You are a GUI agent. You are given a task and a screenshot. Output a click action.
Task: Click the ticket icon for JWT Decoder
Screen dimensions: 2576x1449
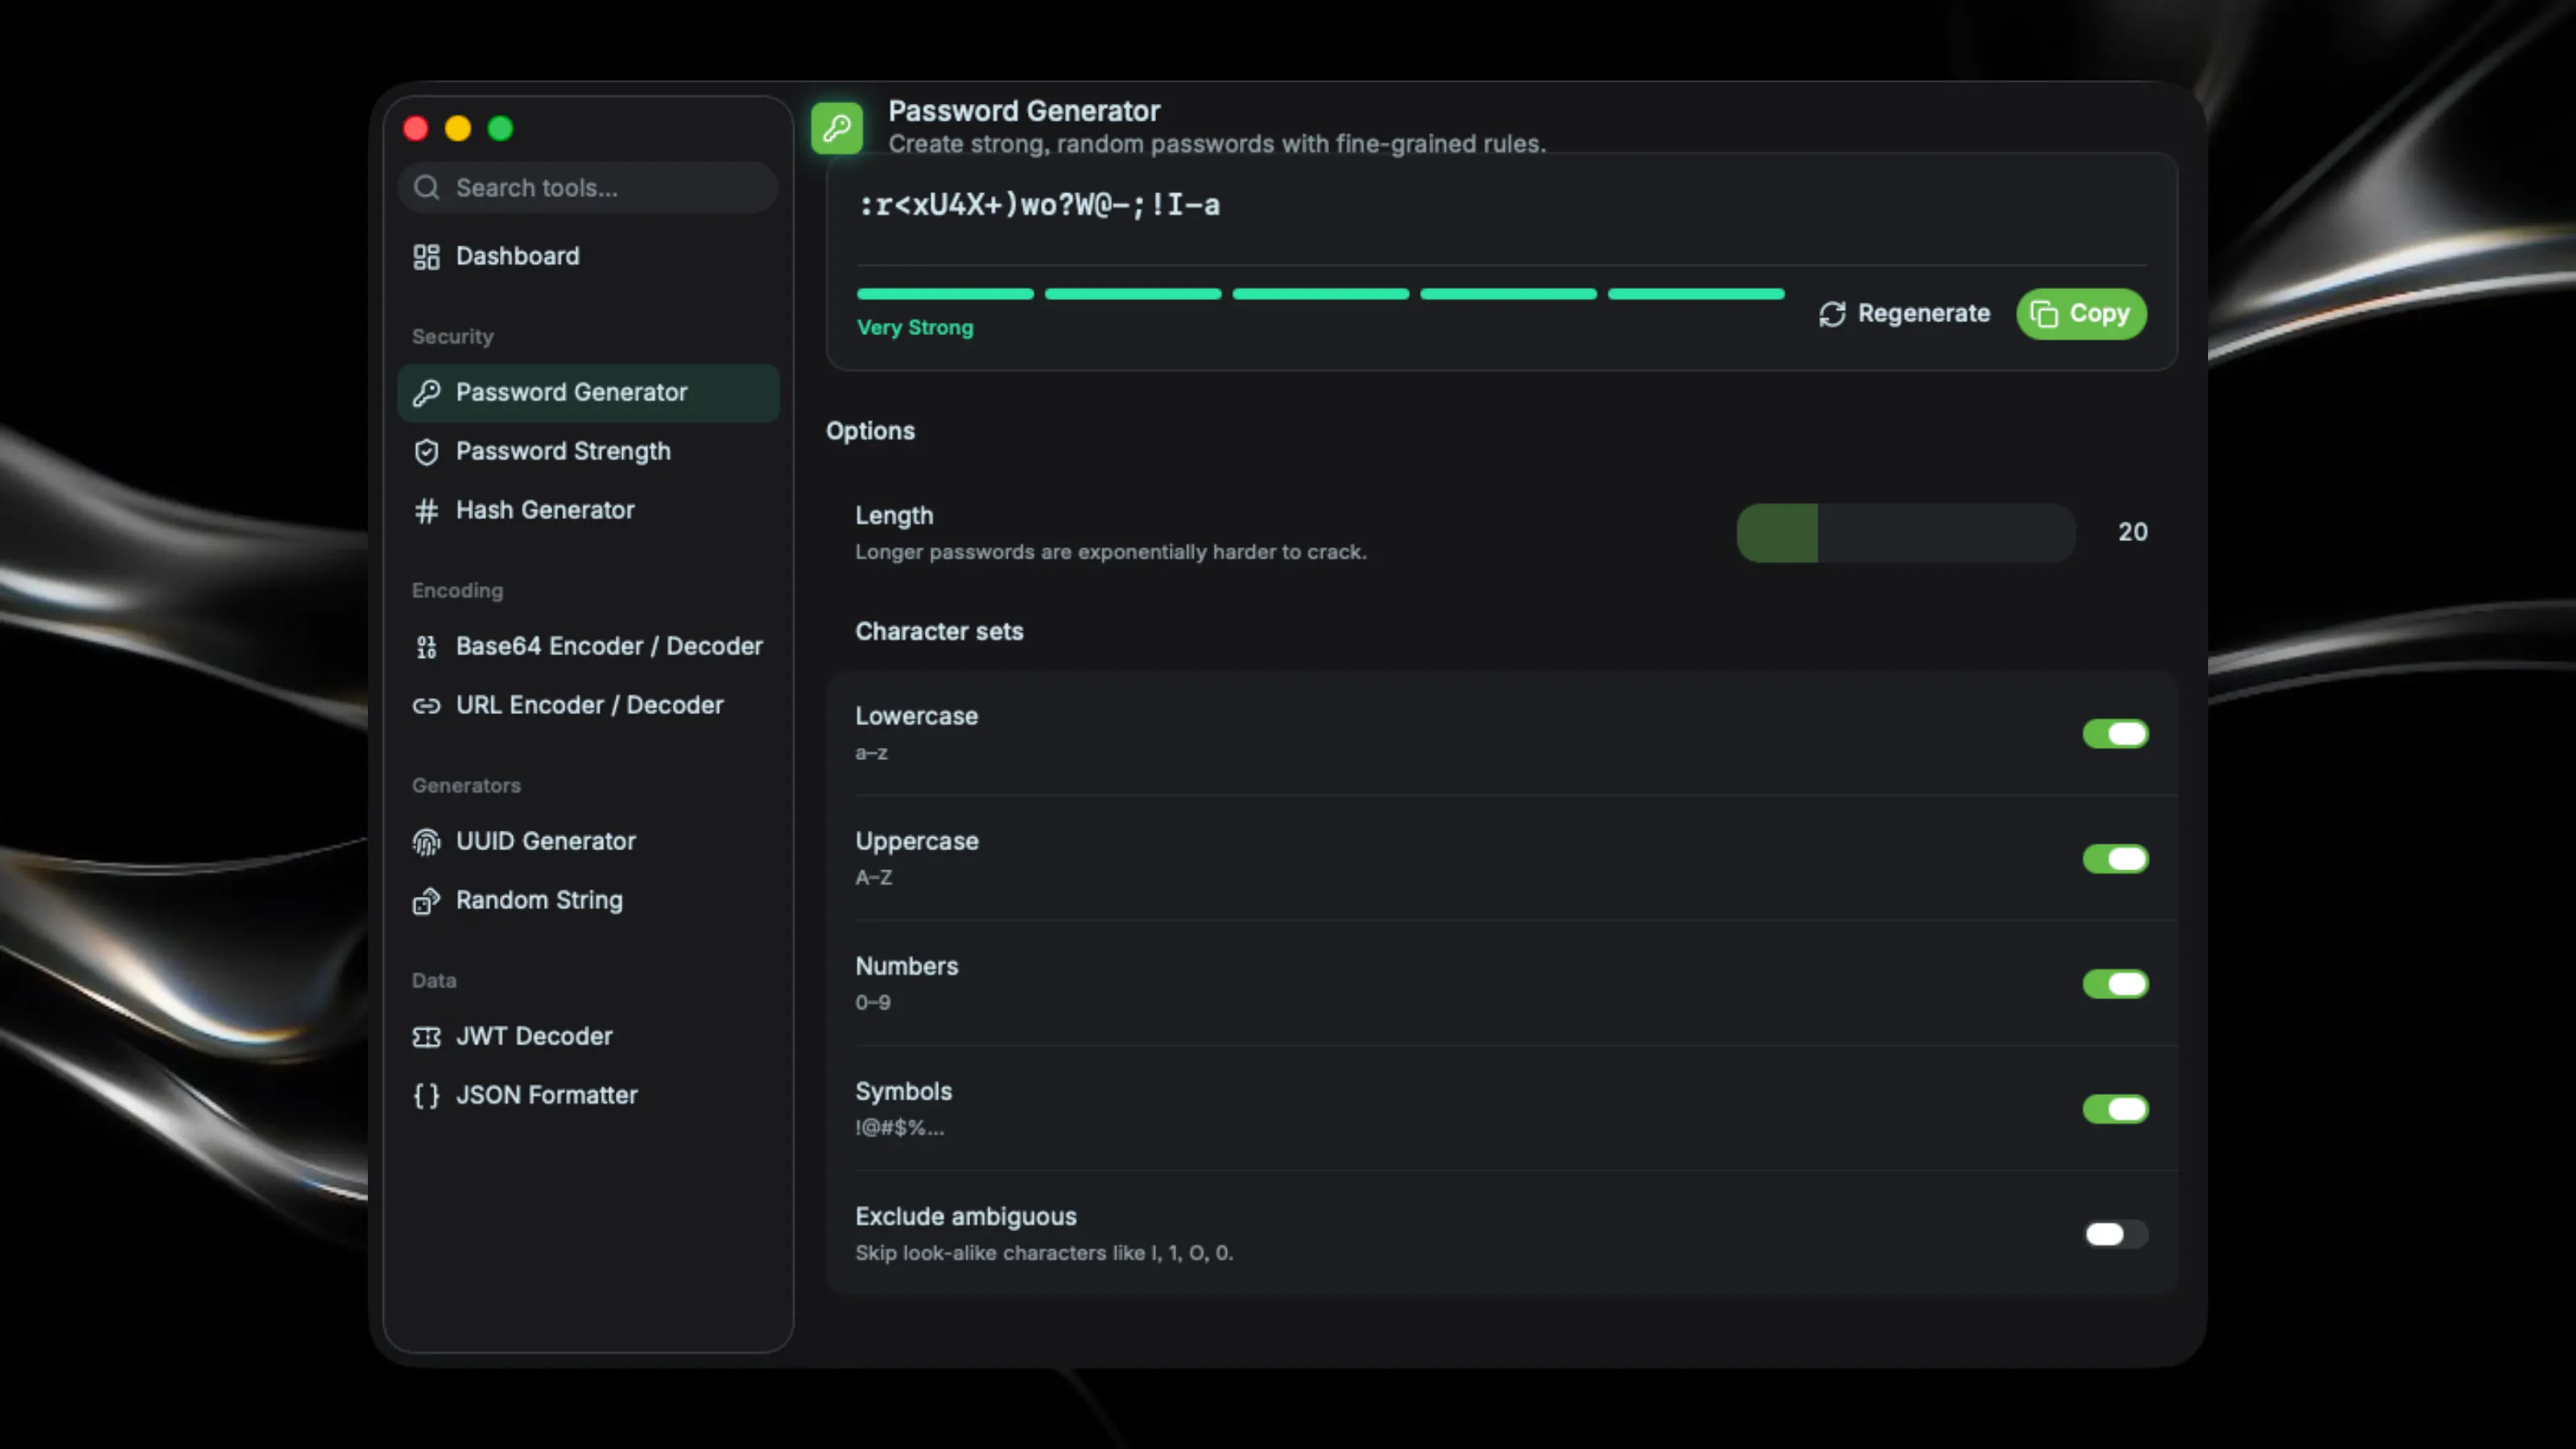point(426,1037)
